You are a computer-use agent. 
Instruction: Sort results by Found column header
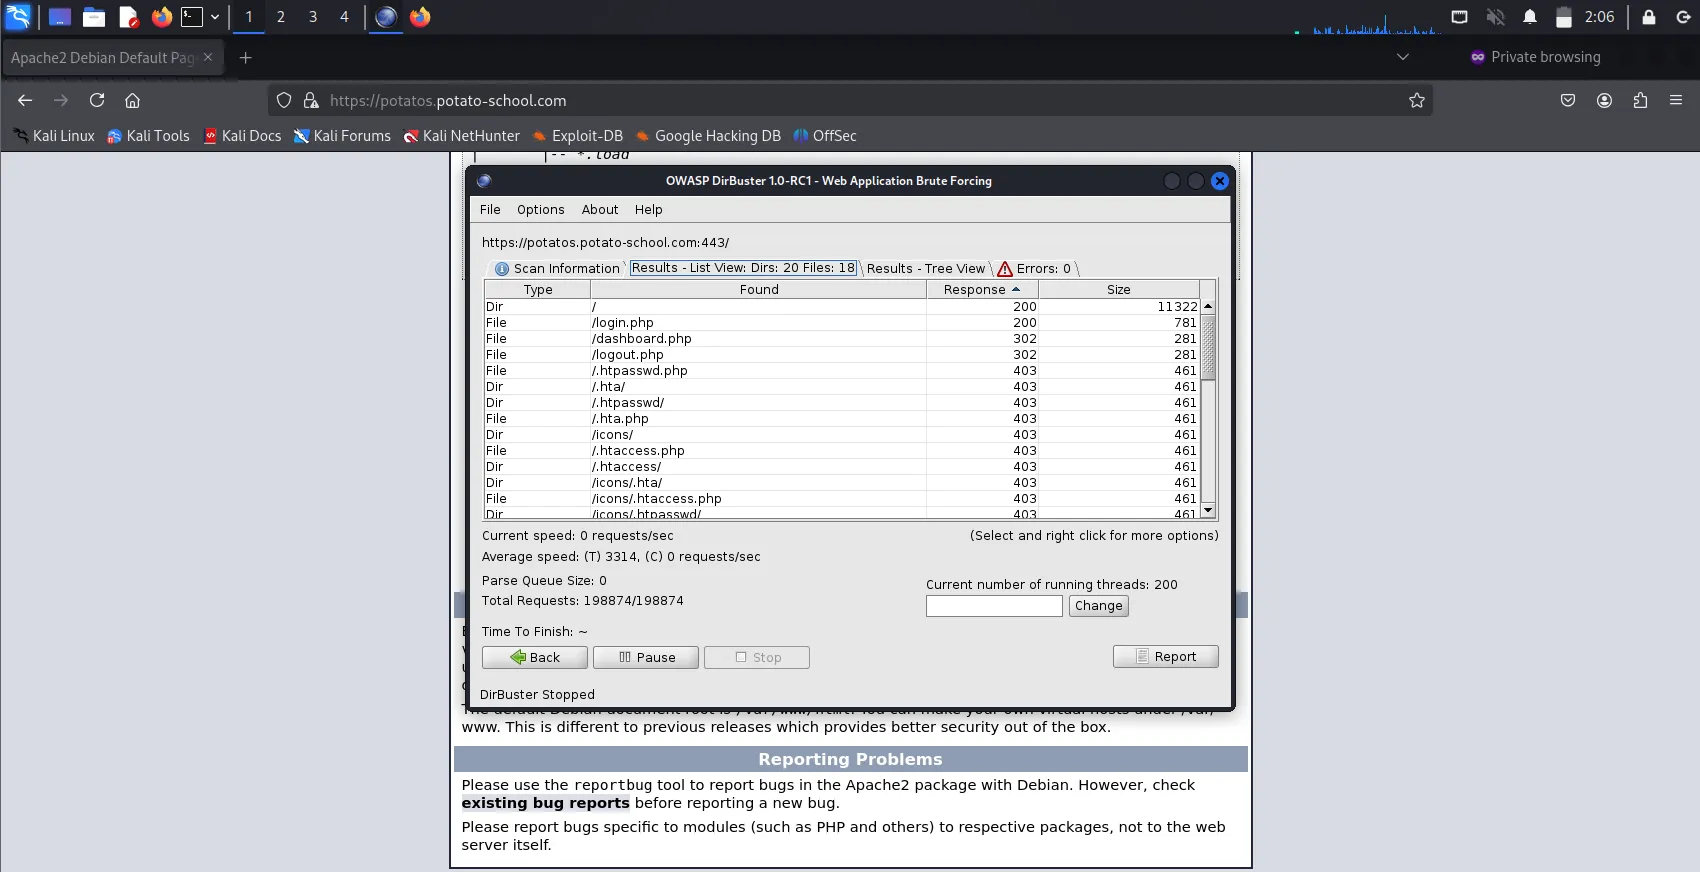tap(759, 289)
